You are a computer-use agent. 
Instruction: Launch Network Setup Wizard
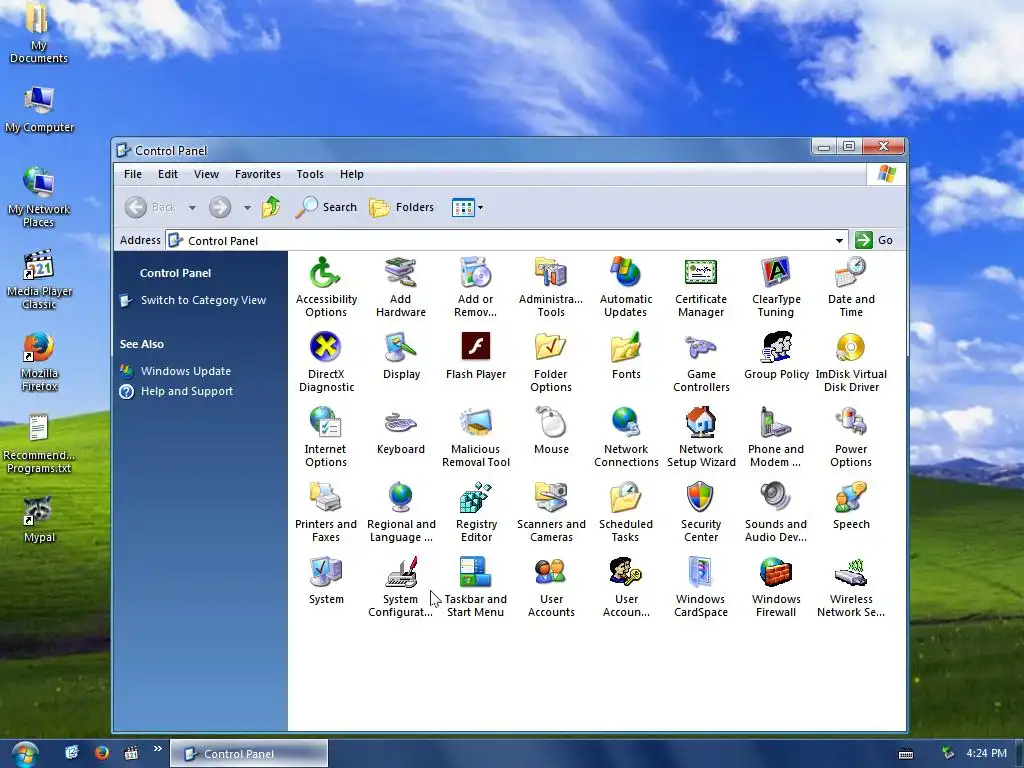(701, 437)
